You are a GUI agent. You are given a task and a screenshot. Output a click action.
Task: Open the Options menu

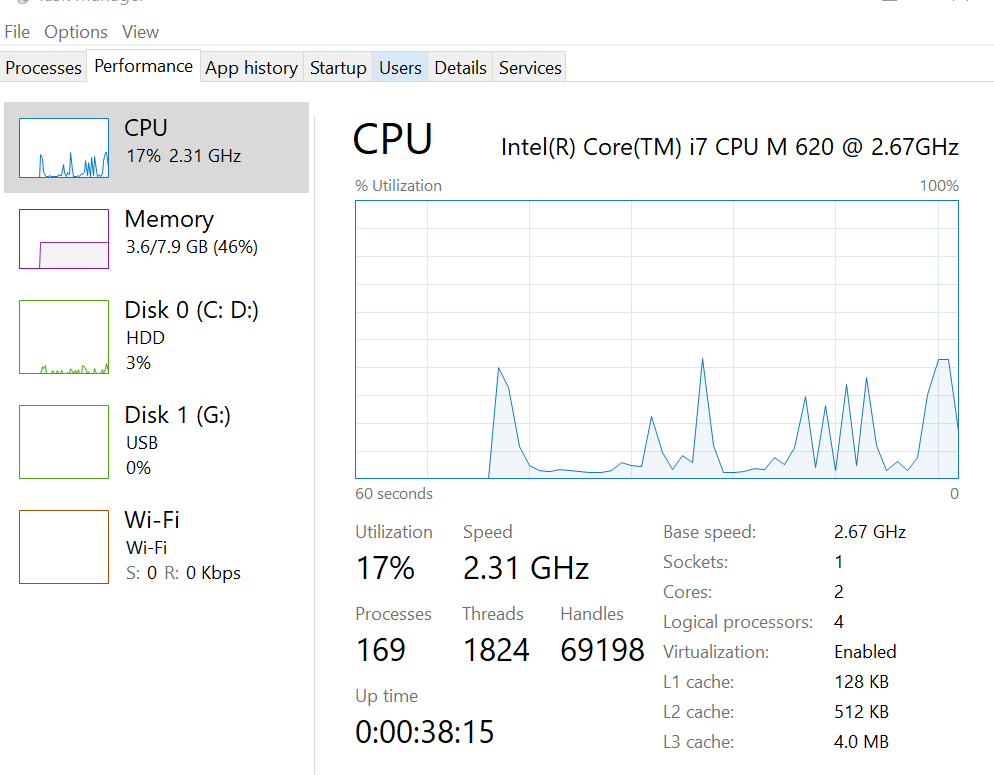pyautogui.click(x=76, y=32)
